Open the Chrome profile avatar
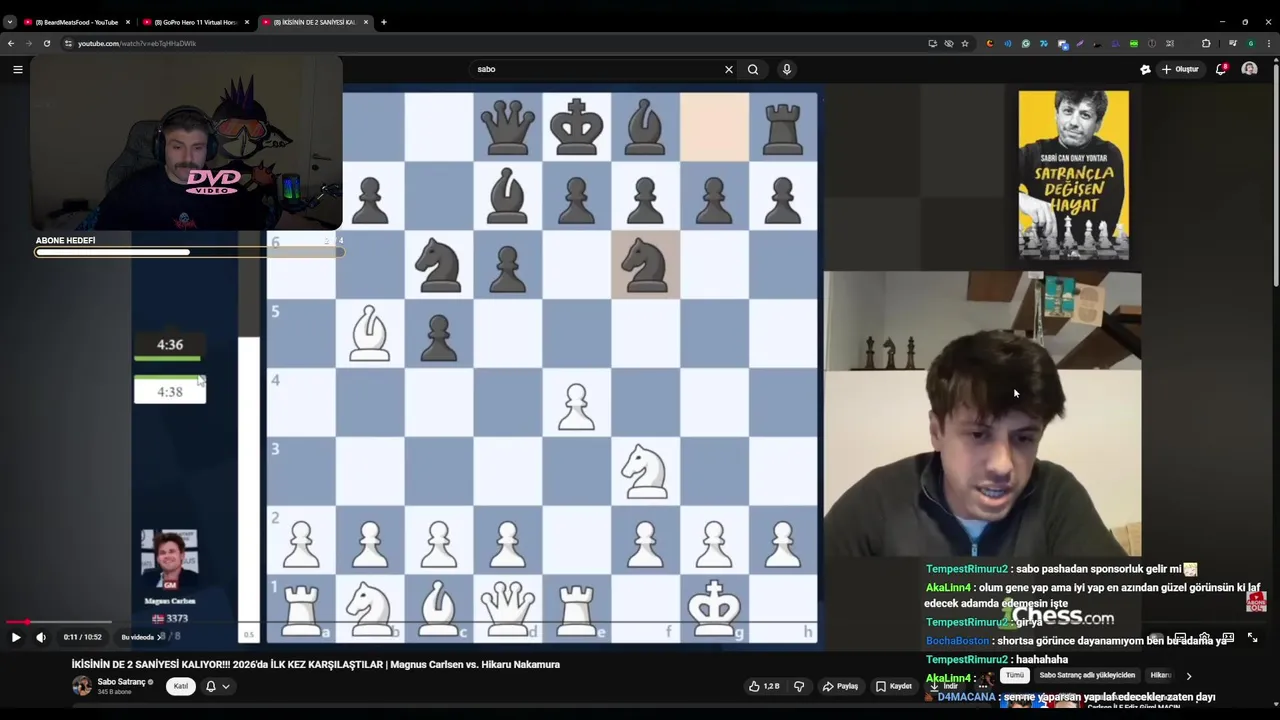The width and height of the screenshot is (1280, 720). pyautogui.click(x=1251, y=43)
